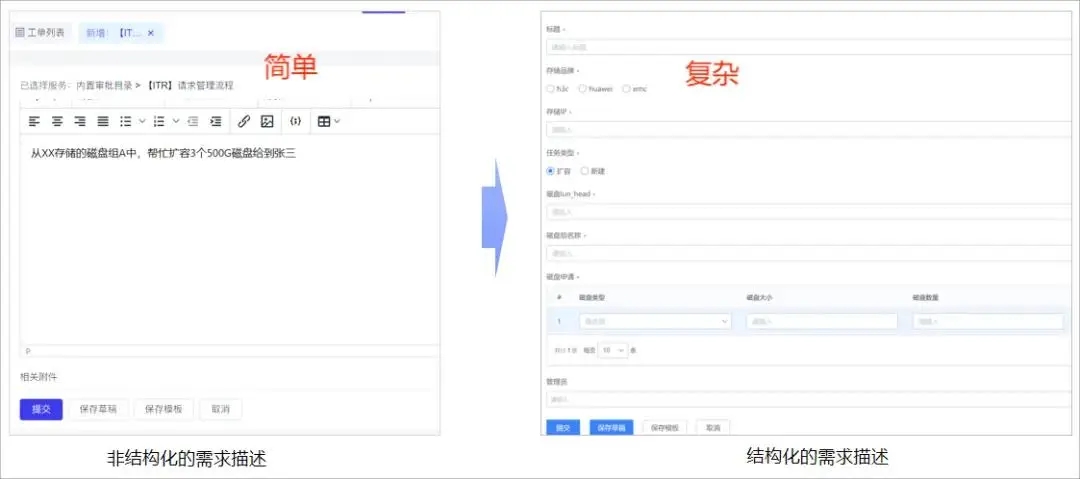Click the curly braces variable icon
The height and width of the screenshot is (479, 1080).
tap(295, 121)
